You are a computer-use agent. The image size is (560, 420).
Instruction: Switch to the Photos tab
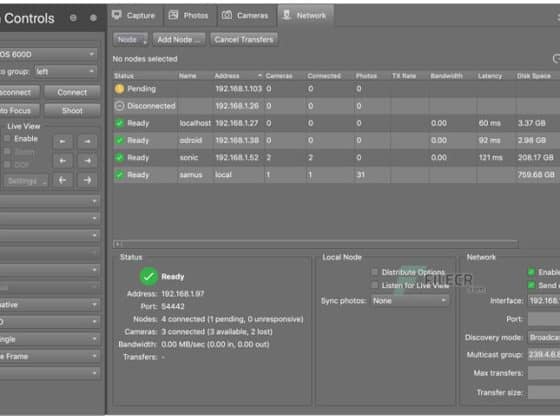pyautogui.click(x=189, y=15)
